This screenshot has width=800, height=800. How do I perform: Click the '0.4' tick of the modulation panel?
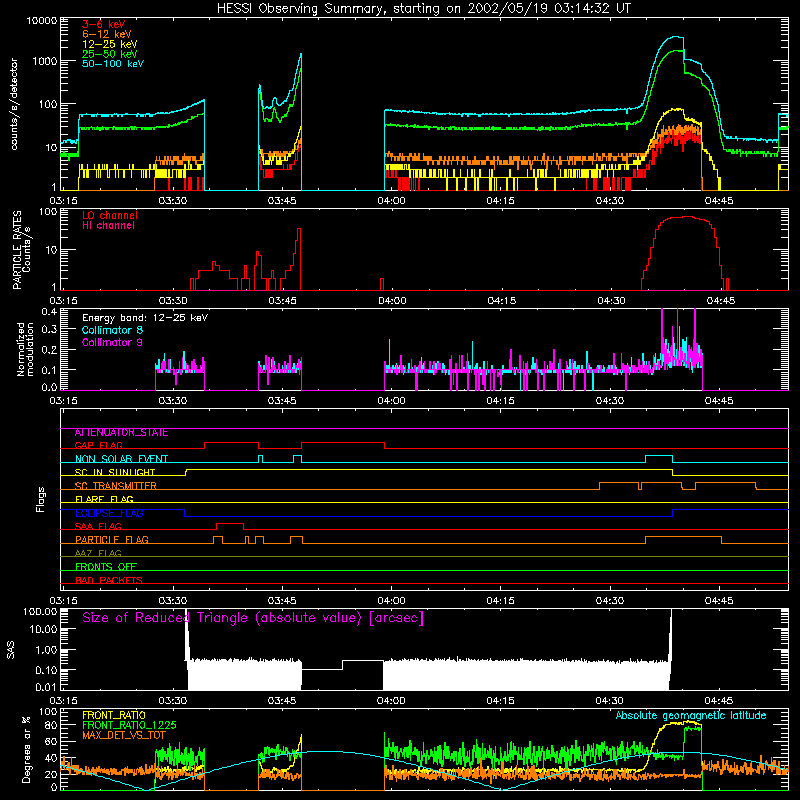coord(49,312)
